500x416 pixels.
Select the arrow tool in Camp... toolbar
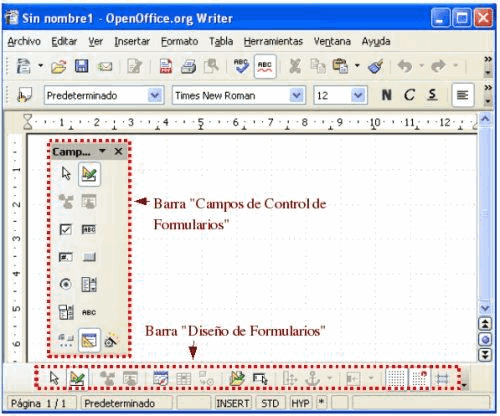click(x=66, y=174)
